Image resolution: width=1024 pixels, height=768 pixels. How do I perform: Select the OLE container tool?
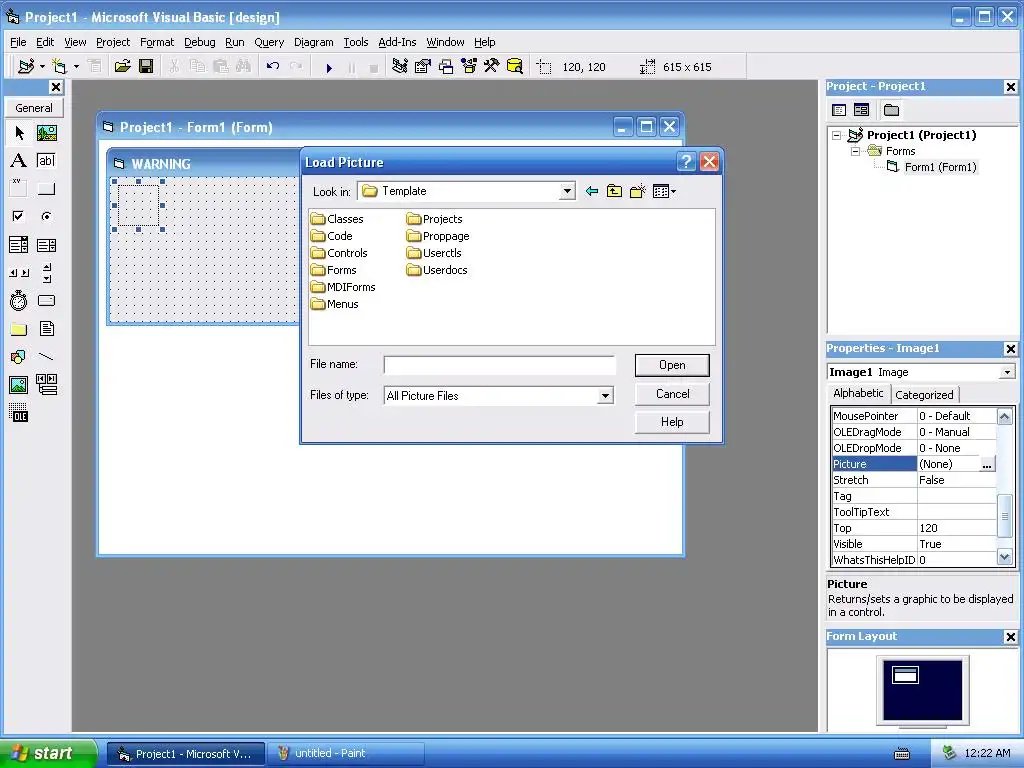coord(19,413)
